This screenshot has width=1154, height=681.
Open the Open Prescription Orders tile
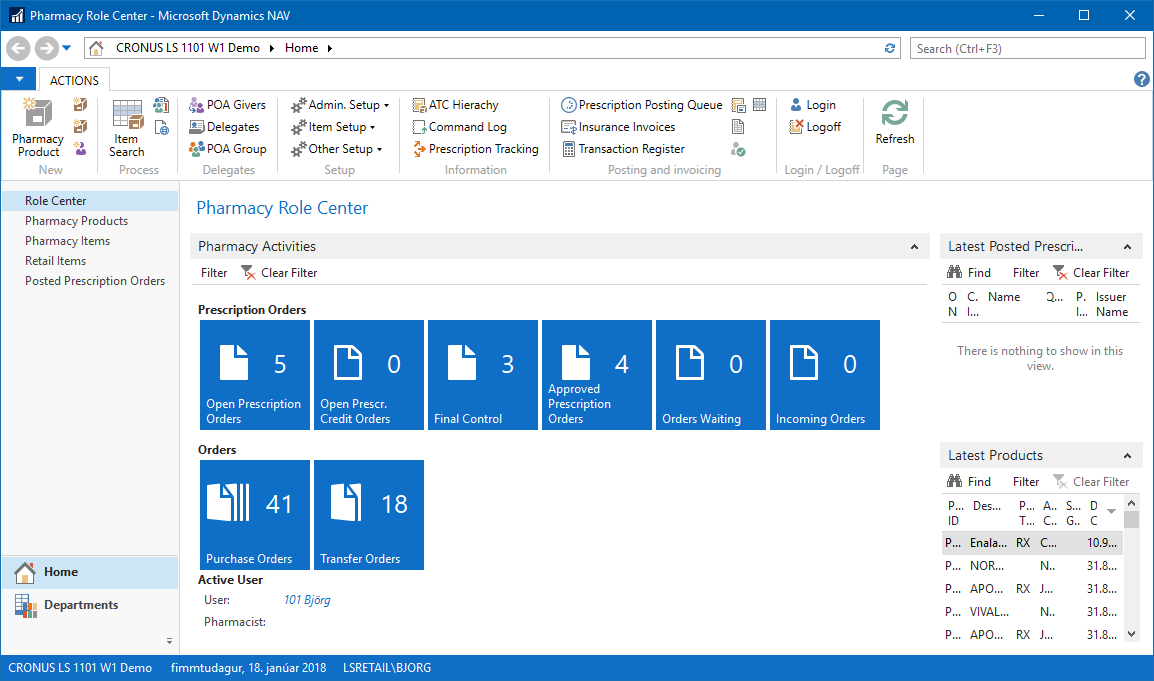pos(254,375)
